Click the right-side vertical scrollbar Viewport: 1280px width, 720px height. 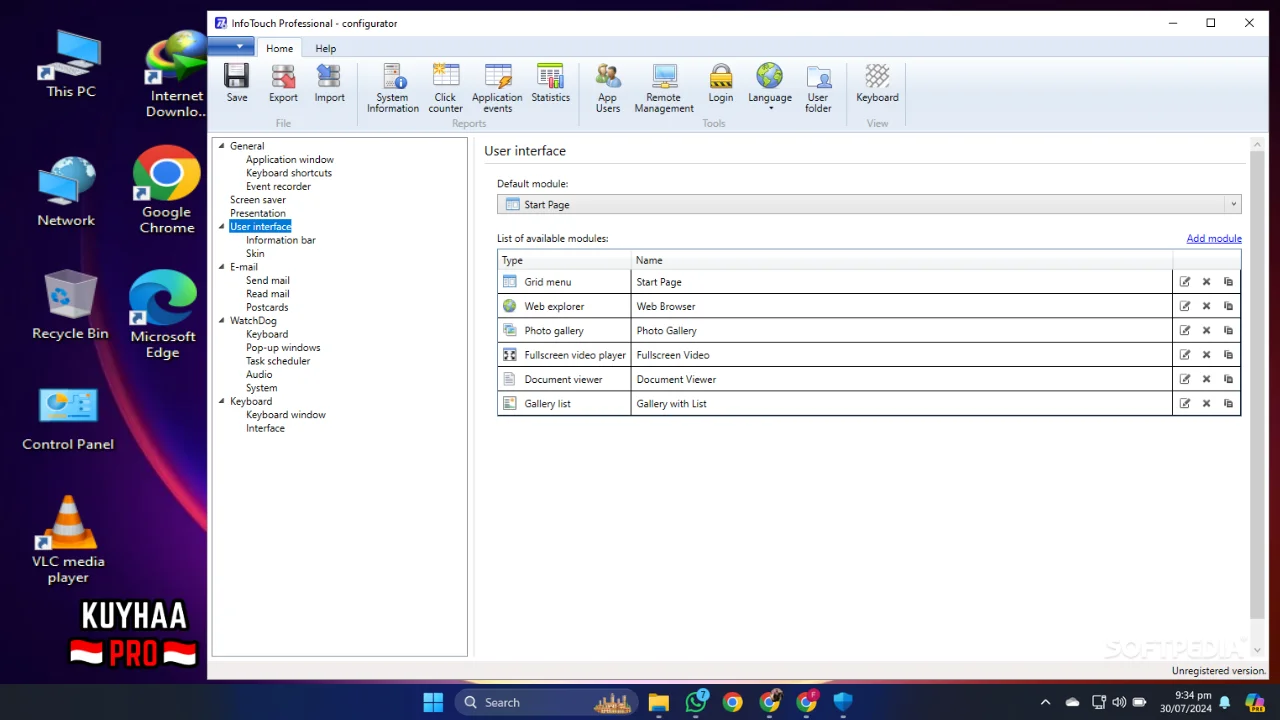pyautogui.click(x=1257, y=385)
